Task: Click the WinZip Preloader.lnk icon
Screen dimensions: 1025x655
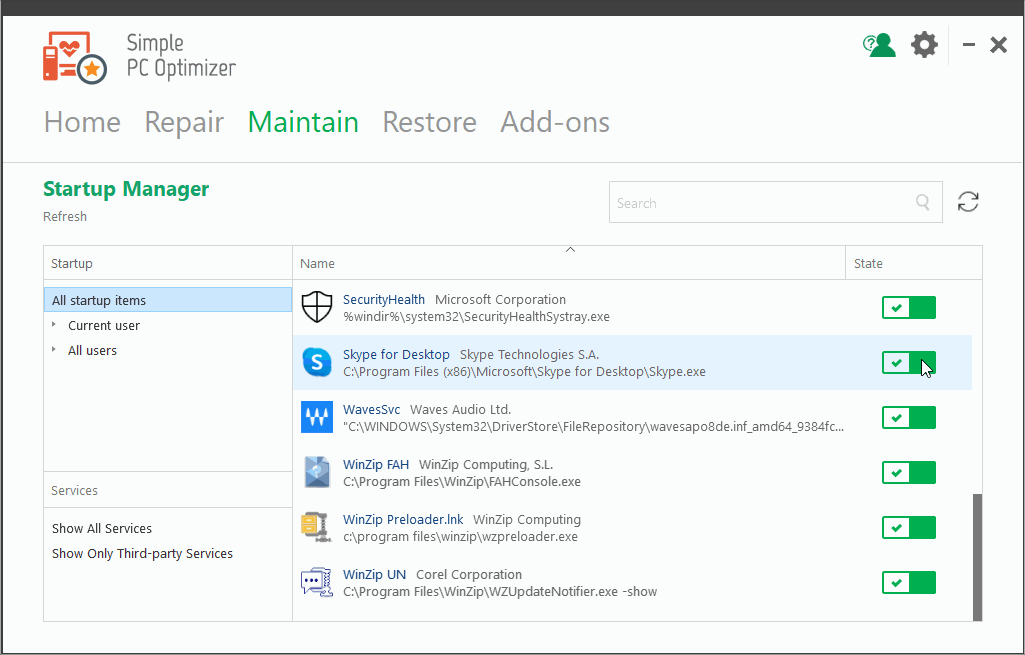Action: [317, 527]
